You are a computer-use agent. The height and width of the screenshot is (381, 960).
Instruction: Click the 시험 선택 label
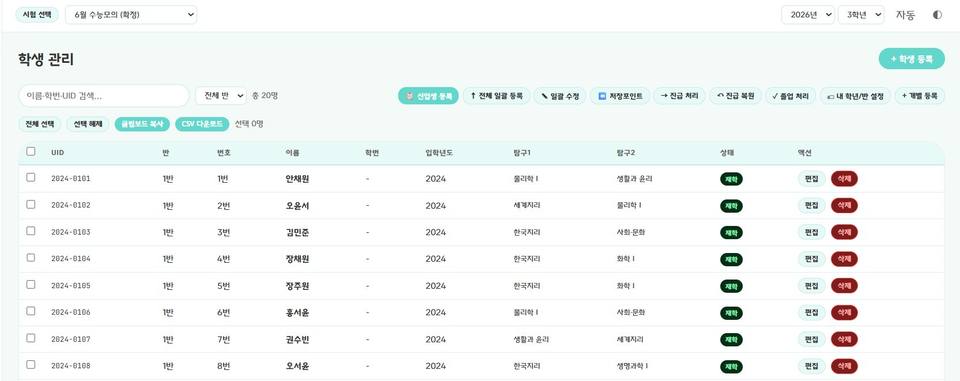click(x=37, y=15)
